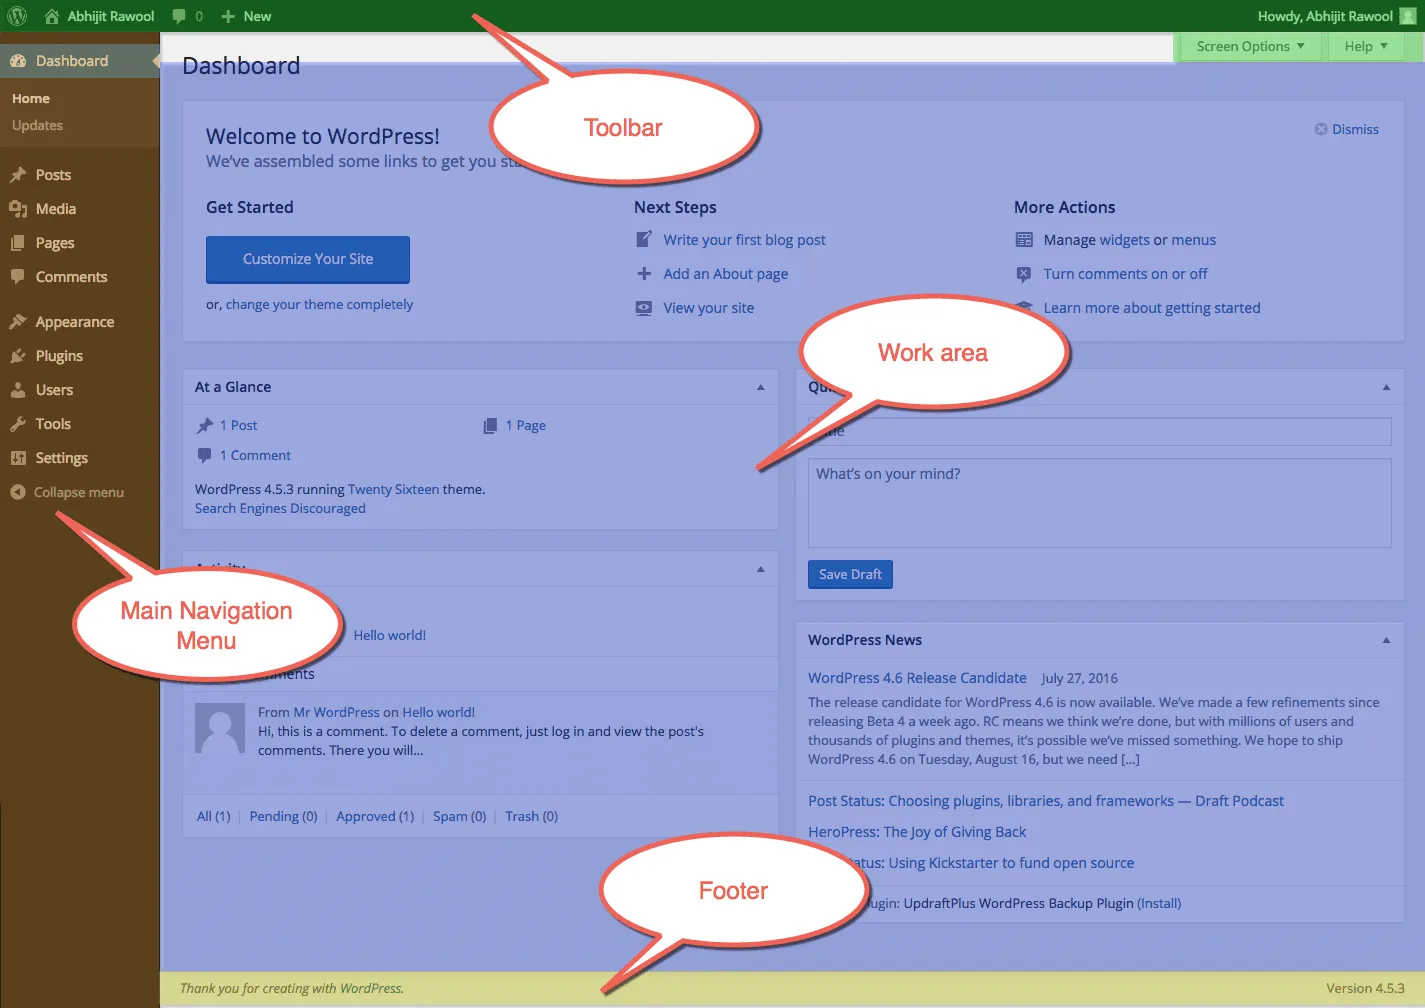Click the Dismiss X circle icon

1321,129
